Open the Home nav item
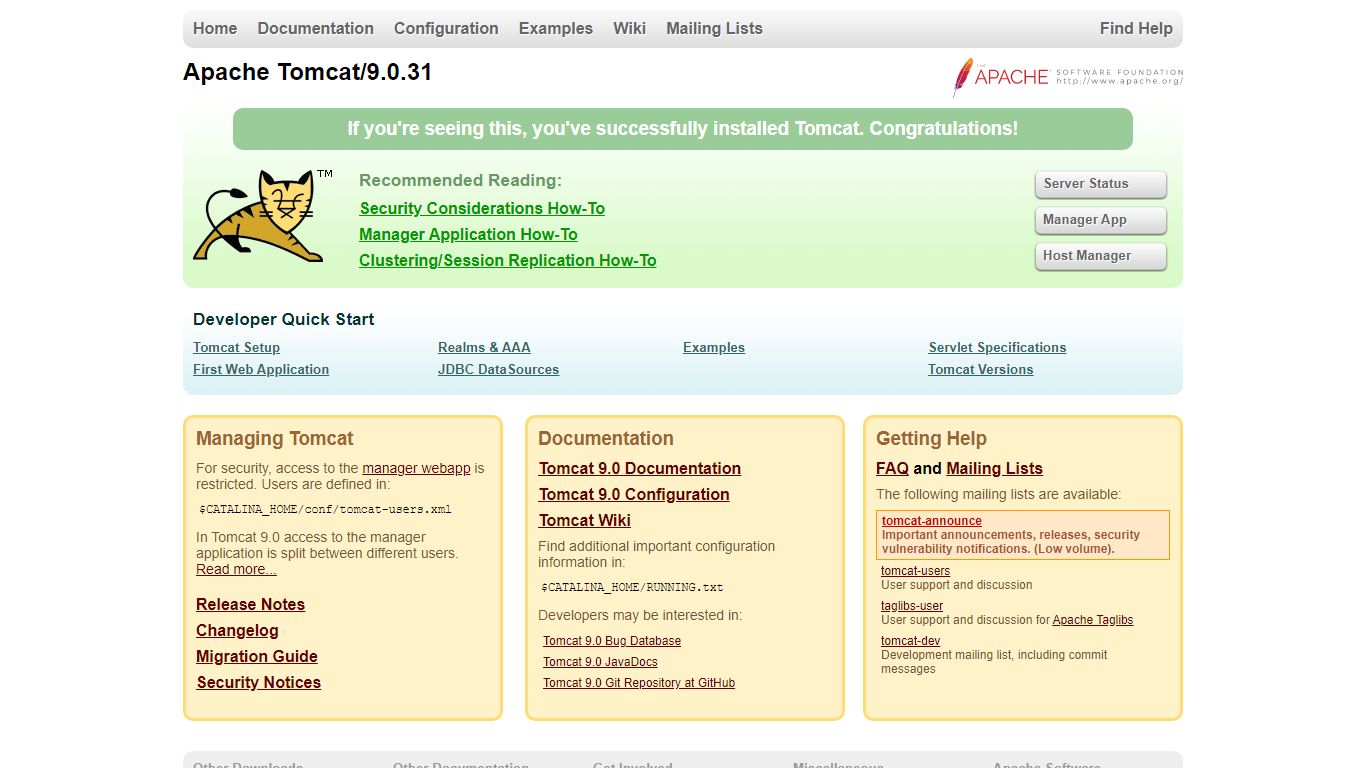Image resolution: width=1366 pixels, height=768 pixels. pyautogui.click(x=215, y=28)
